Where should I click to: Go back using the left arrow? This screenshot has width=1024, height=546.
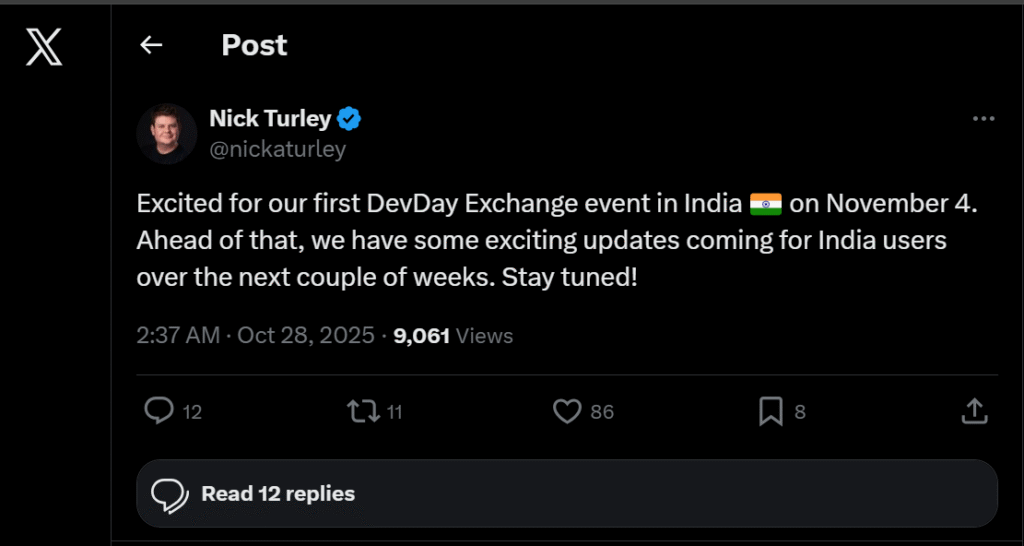tap(151, 45)
